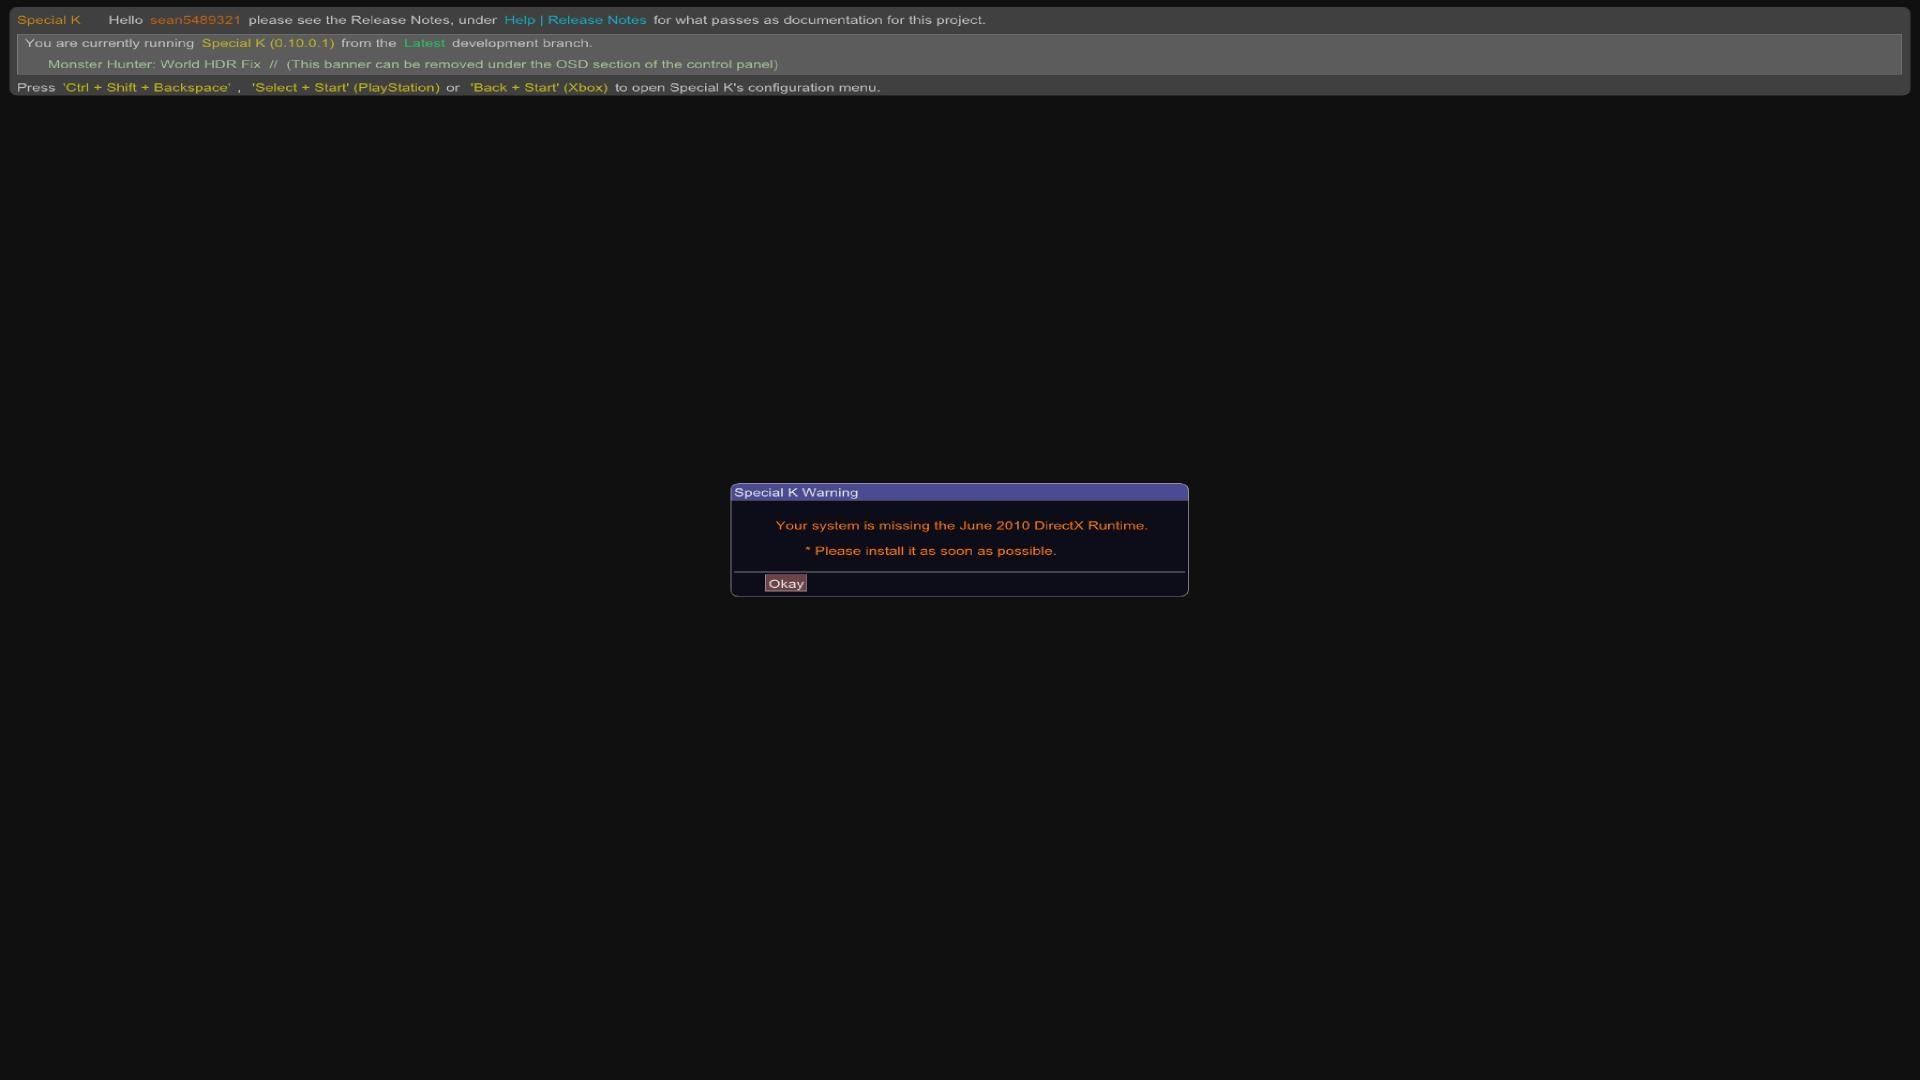Click the 'Monster Hunter: World HDR Fix' text

click(x=154, y=64)
